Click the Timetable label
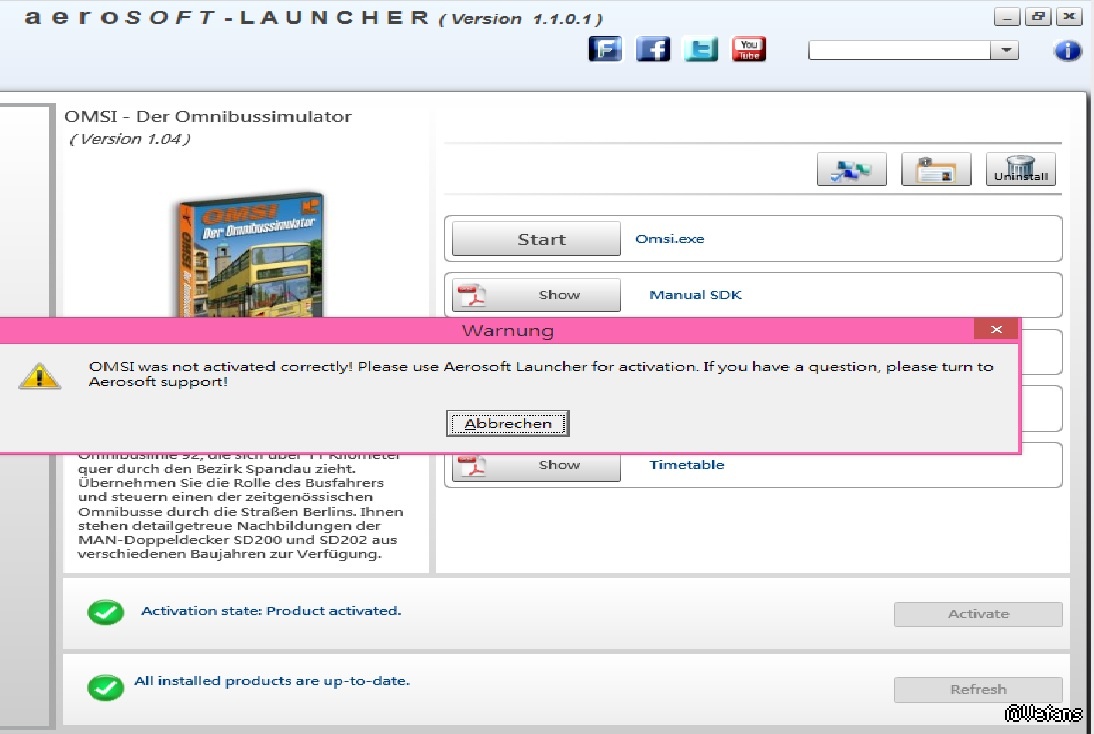 coord(687,465)
